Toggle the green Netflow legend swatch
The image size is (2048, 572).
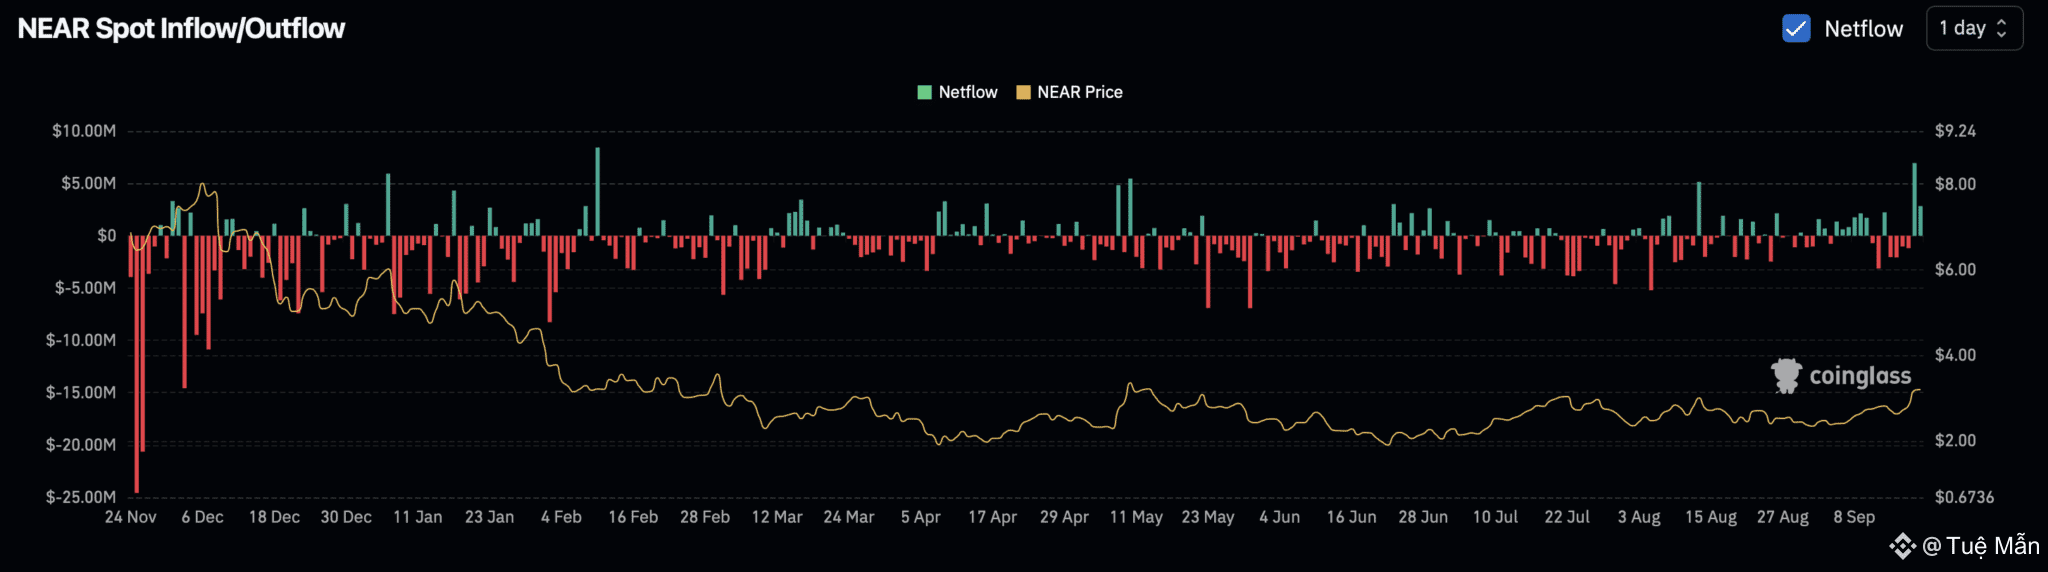pos(925,92)
